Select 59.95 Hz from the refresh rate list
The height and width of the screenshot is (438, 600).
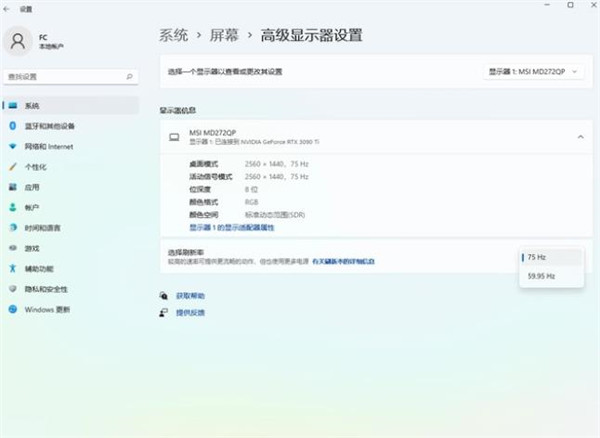point(541,276)
